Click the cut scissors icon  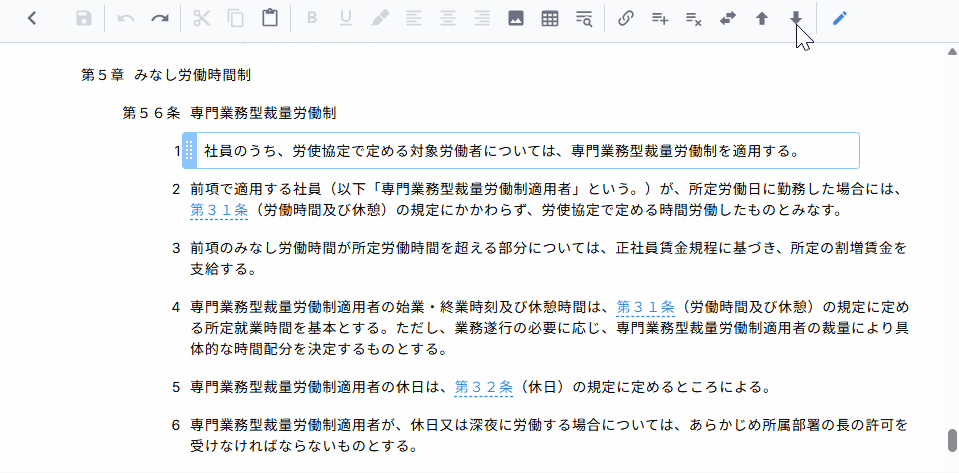tap(201, 18)
